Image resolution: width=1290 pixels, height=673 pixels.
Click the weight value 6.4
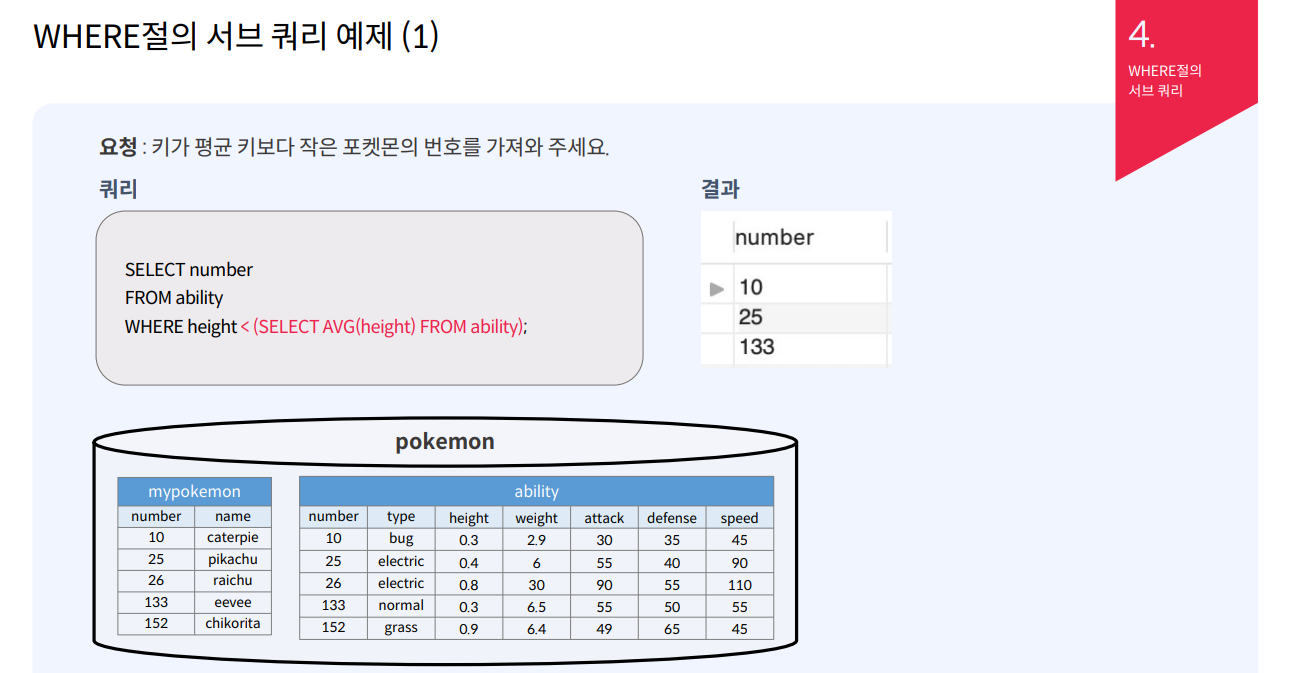537,629
